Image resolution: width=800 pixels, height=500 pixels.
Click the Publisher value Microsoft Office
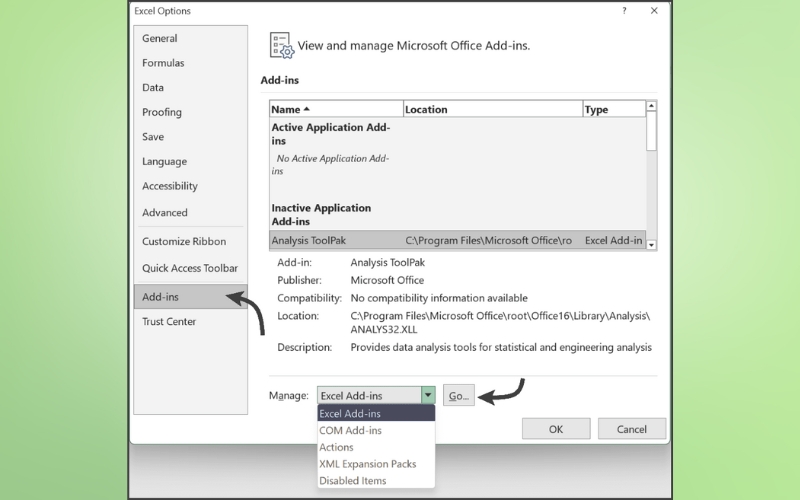387,280
